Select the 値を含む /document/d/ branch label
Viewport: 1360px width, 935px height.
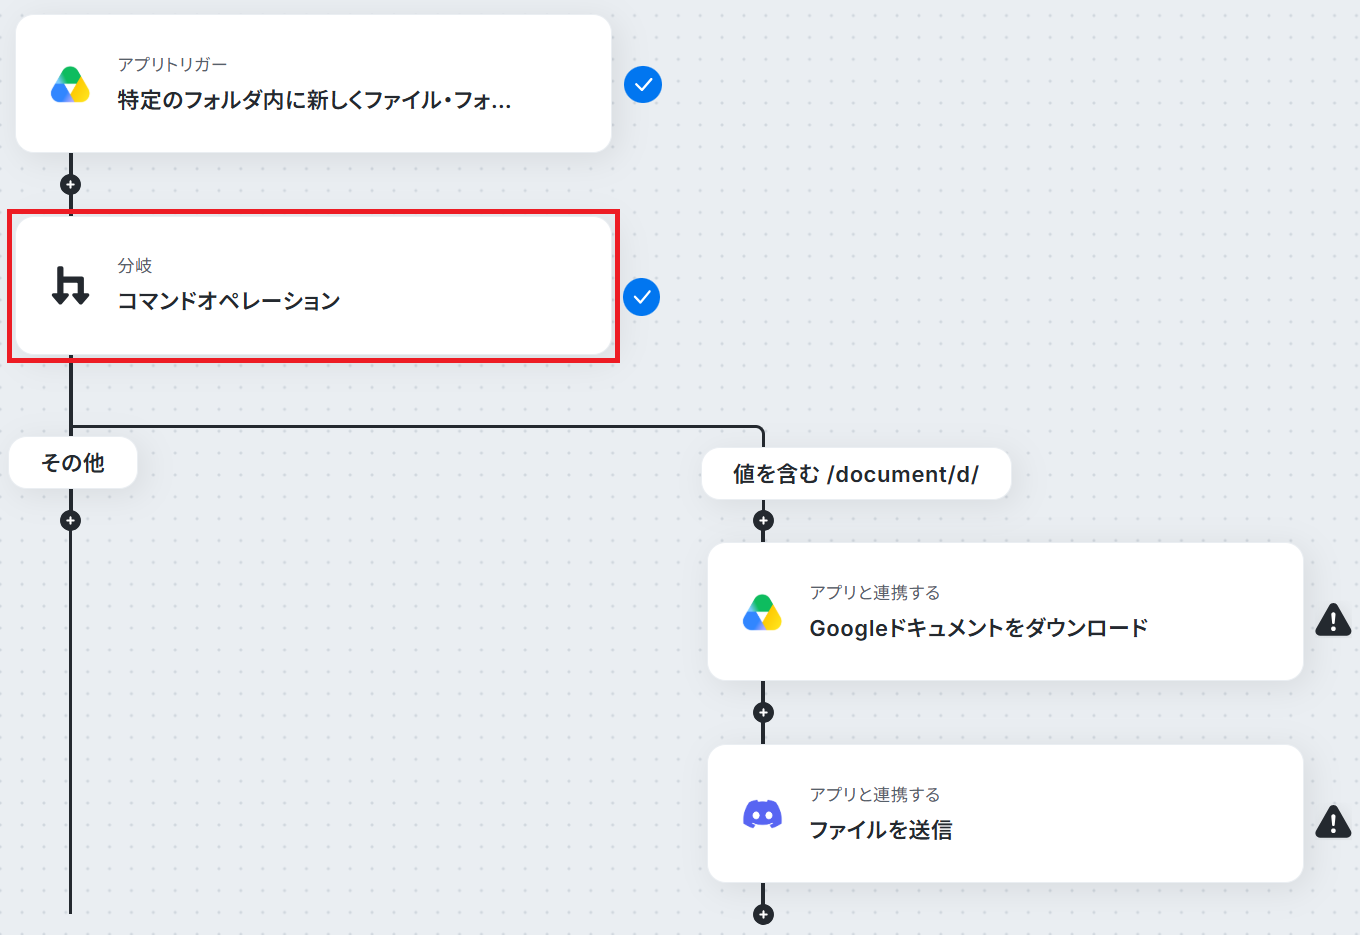point(856,474)
